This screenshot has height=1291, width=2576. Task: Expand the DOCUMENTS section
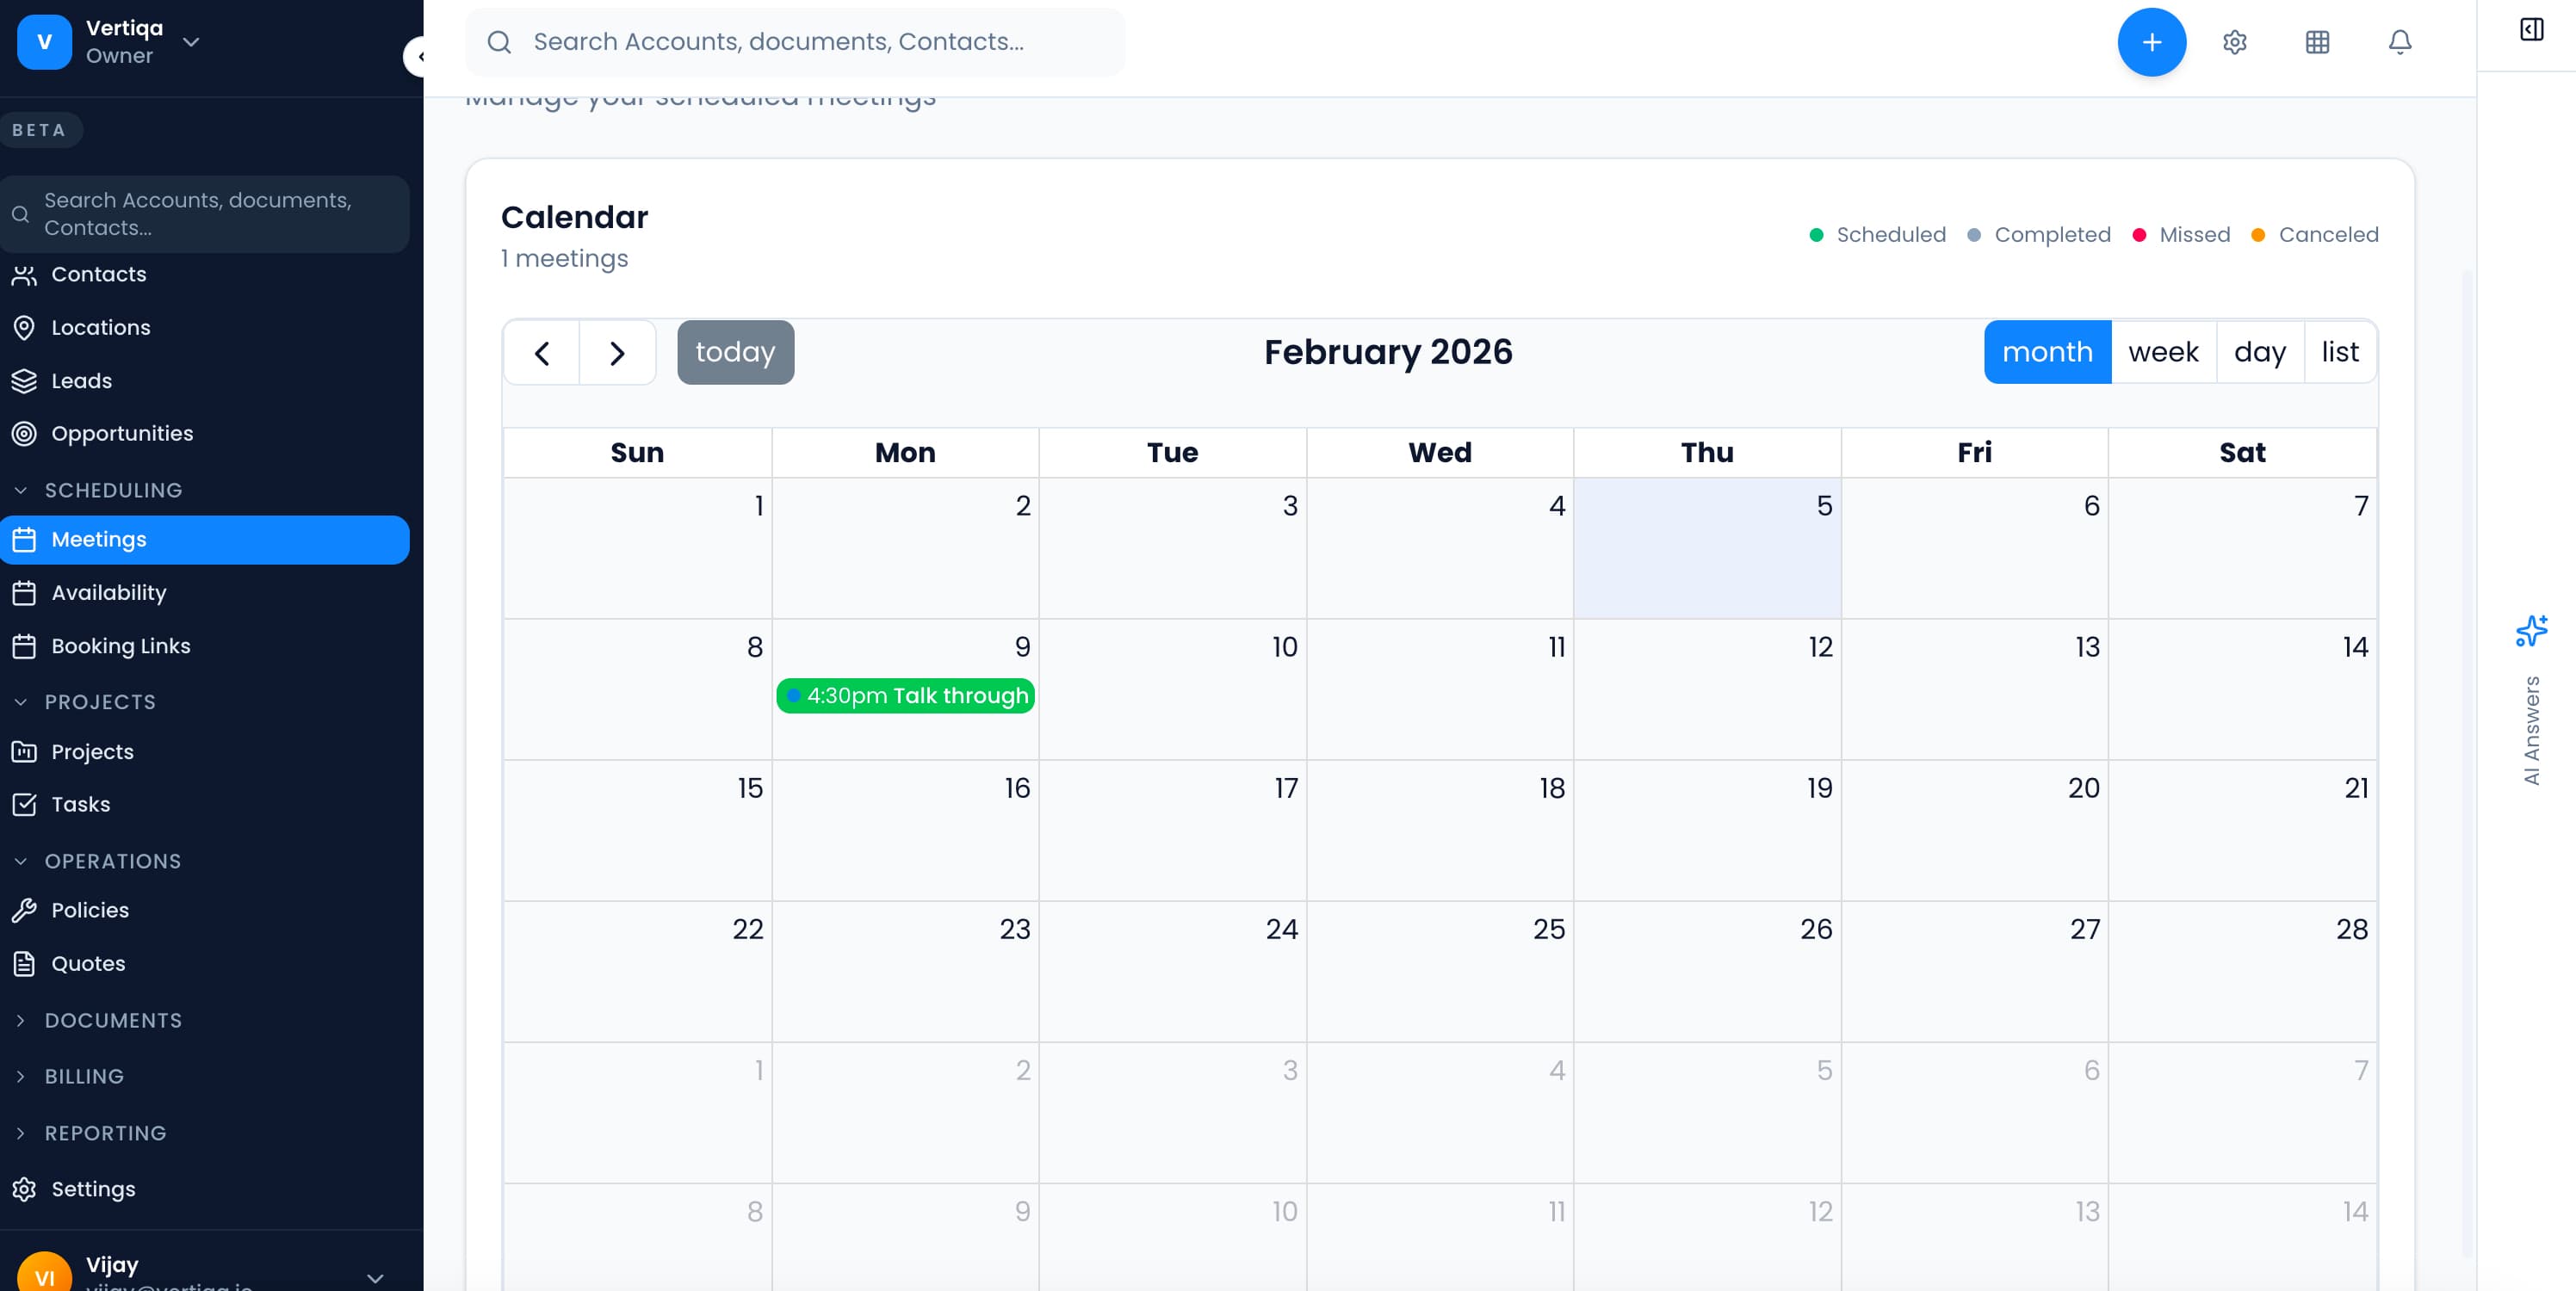coord(22,1020)
